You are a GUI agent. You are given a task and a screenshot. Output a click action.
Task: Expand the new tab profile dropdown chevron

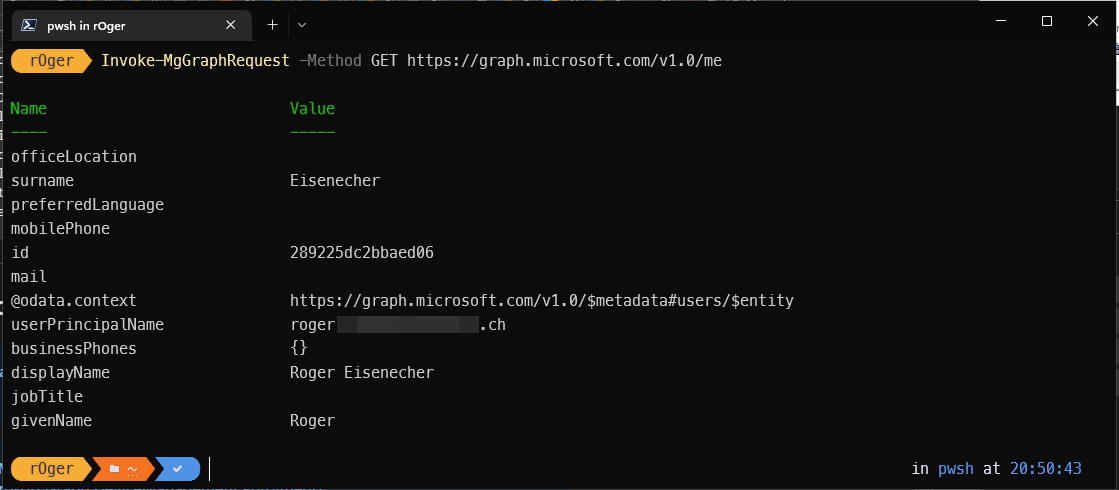pos(302,24)
